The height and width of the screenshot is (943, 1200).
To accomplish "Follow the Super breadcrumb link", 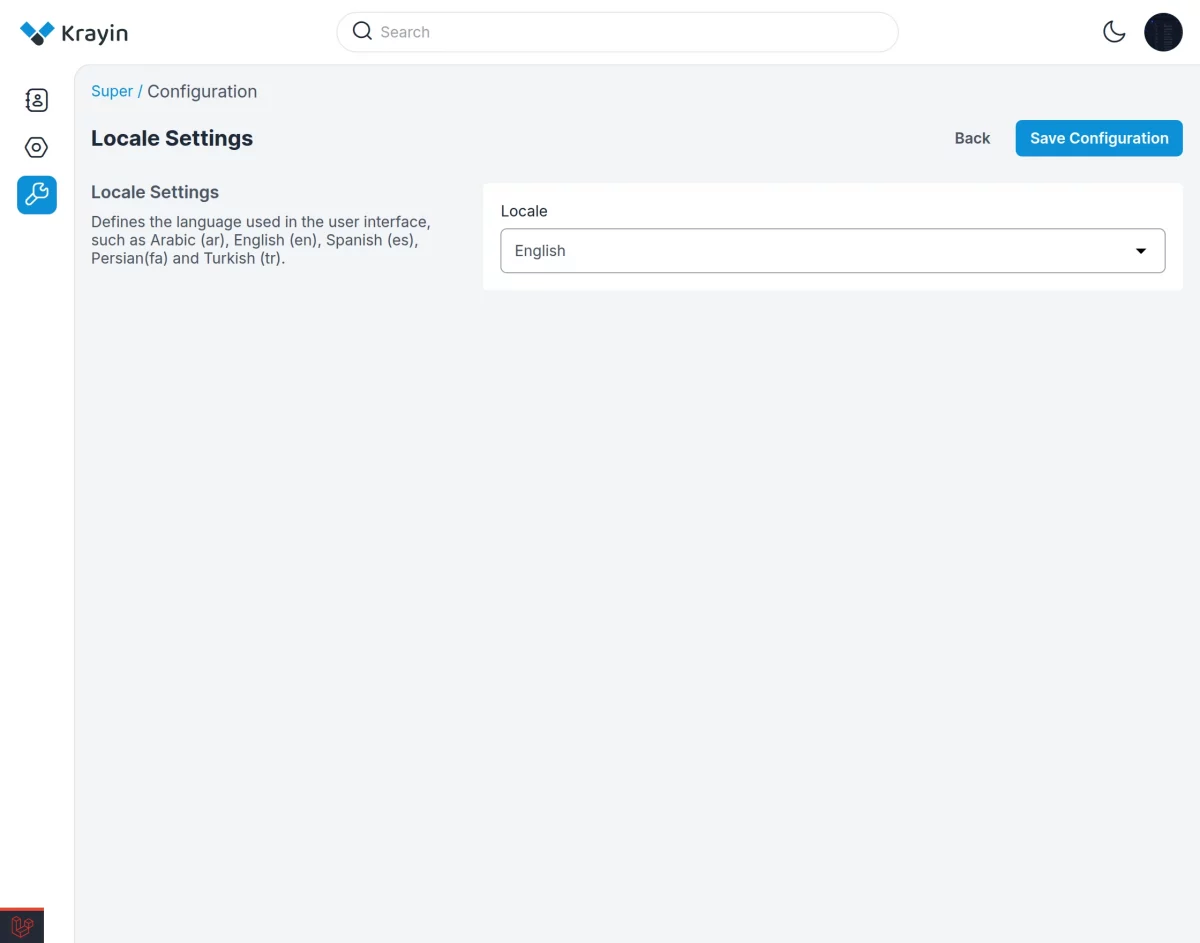I will click(112, 91).
